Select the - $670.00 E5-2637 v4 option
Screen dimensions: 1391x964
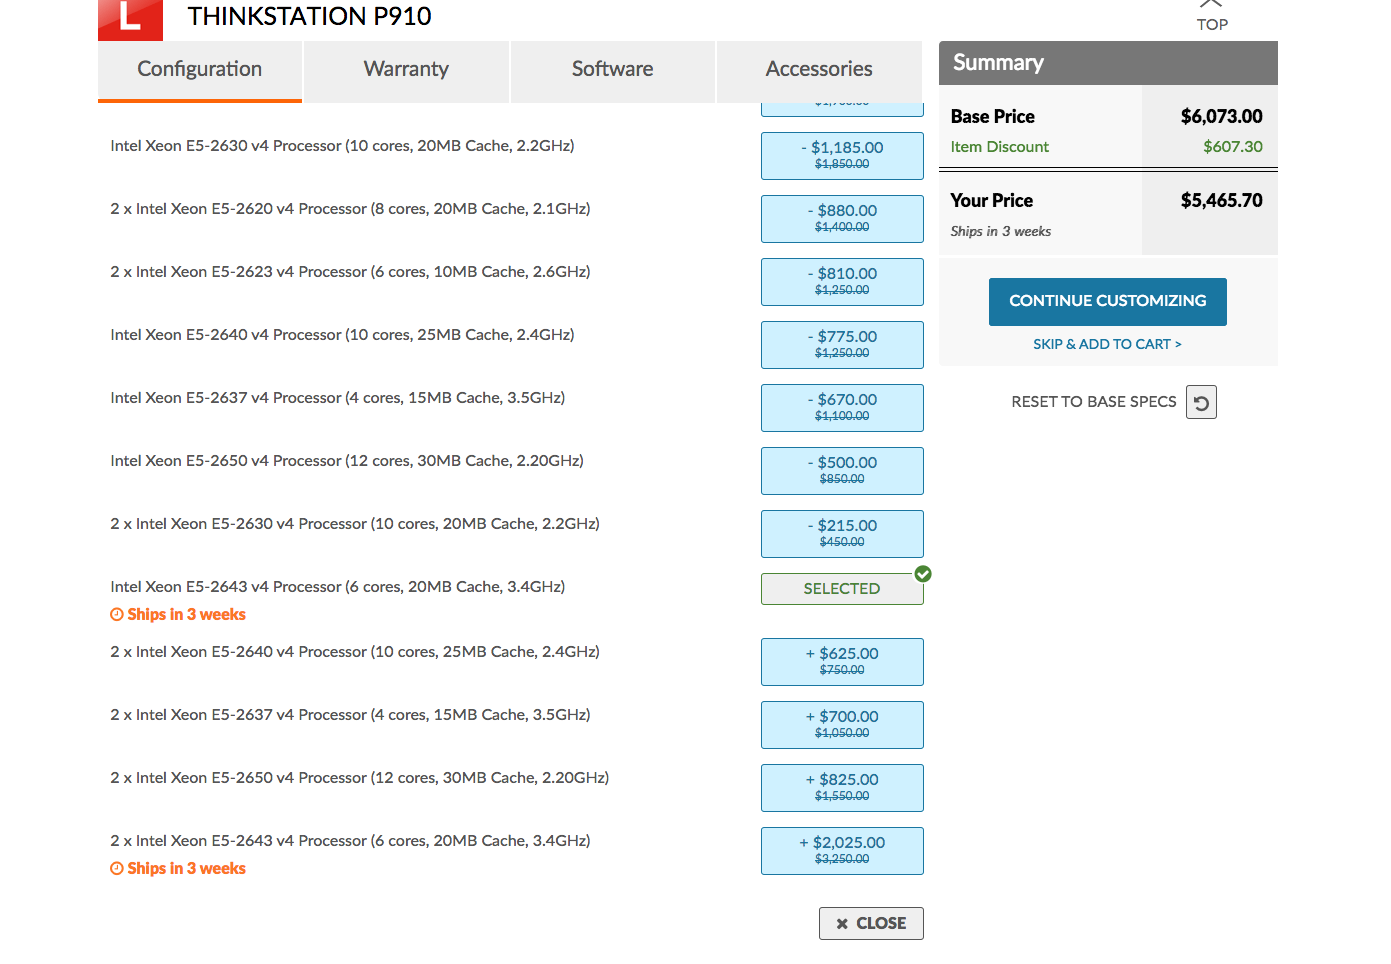point(842,407)
